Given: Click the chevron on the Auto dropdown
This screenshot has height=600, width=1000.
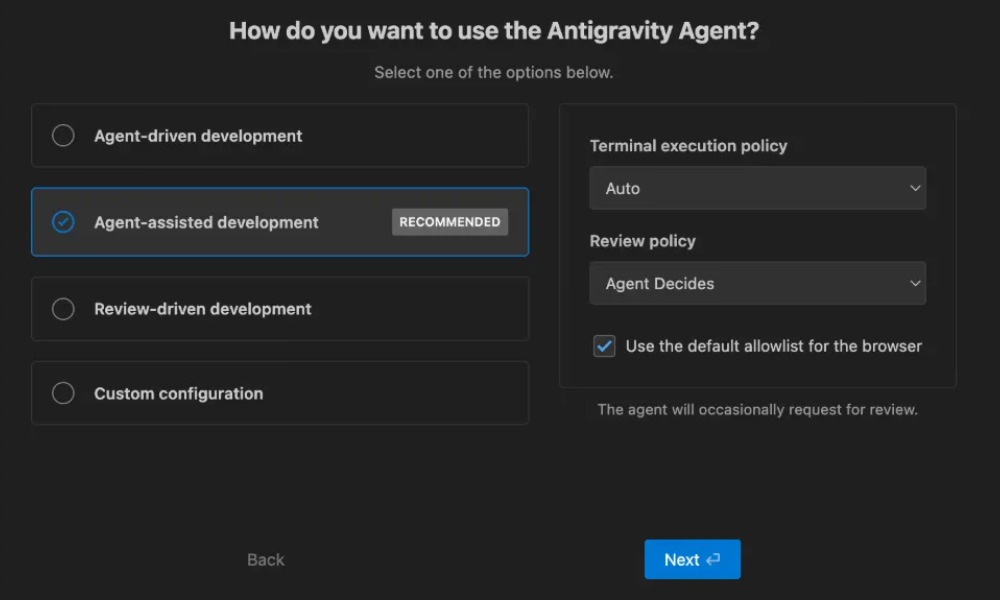Looking at the screenshot, I should 915,188.
